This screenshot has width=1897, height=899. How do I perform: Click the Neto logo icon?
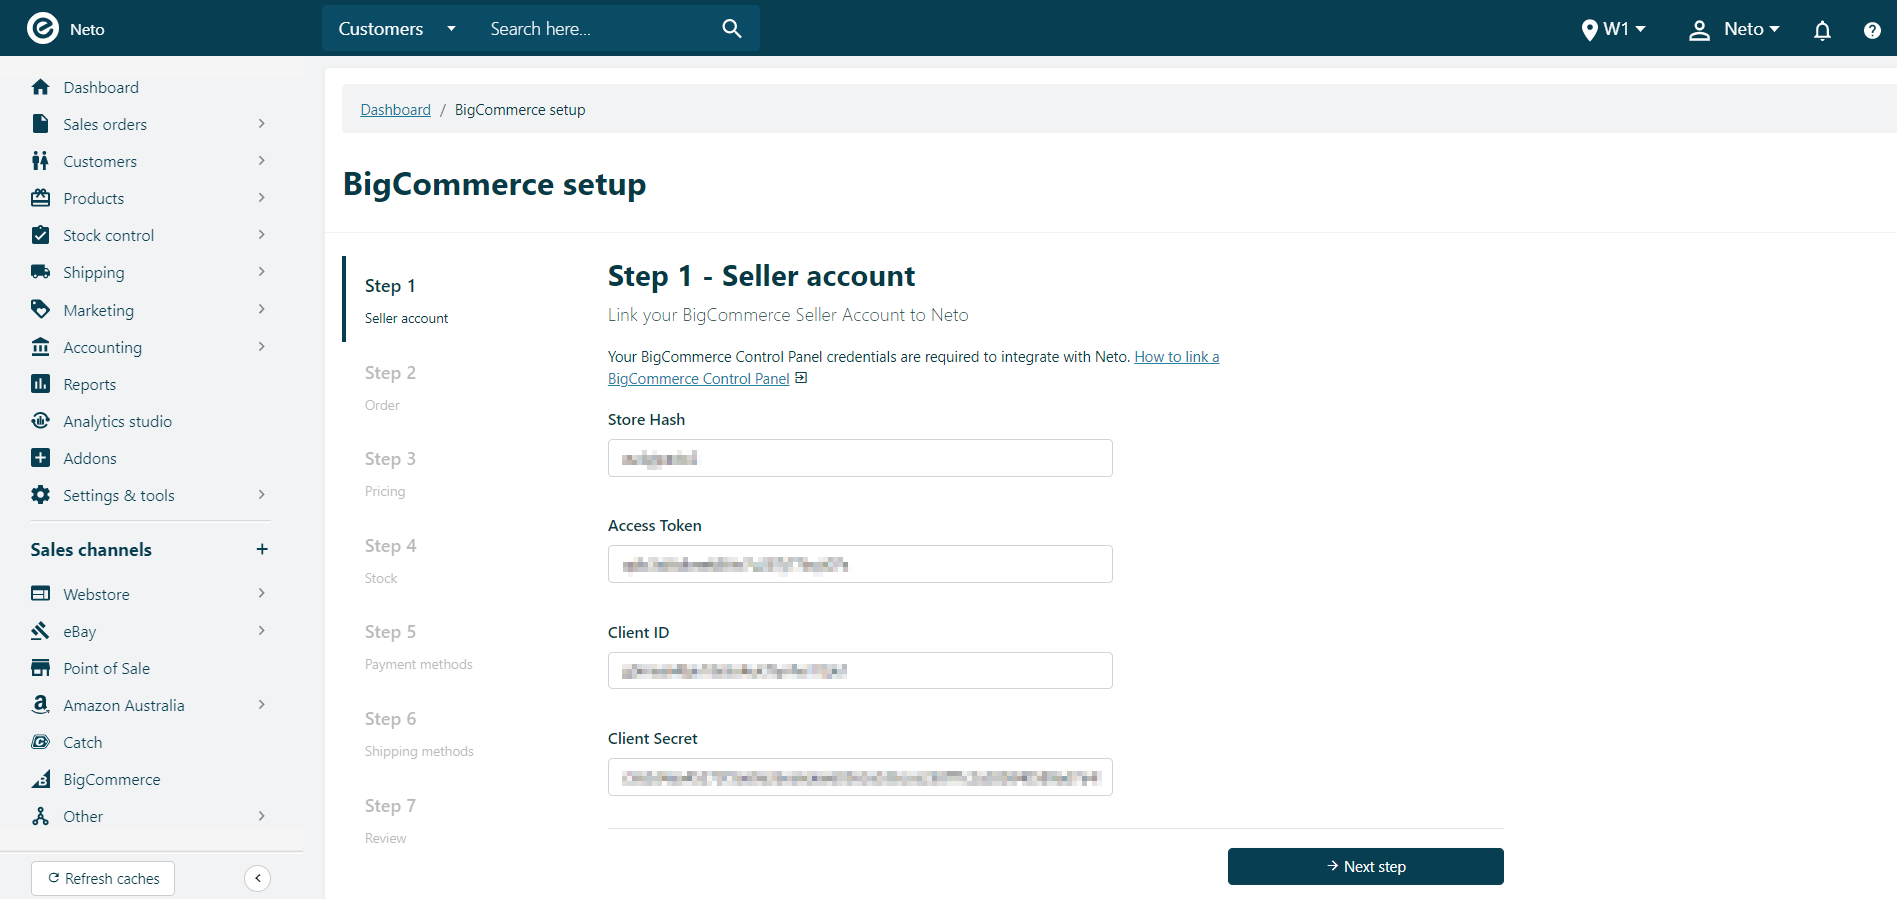coord(43,28)
